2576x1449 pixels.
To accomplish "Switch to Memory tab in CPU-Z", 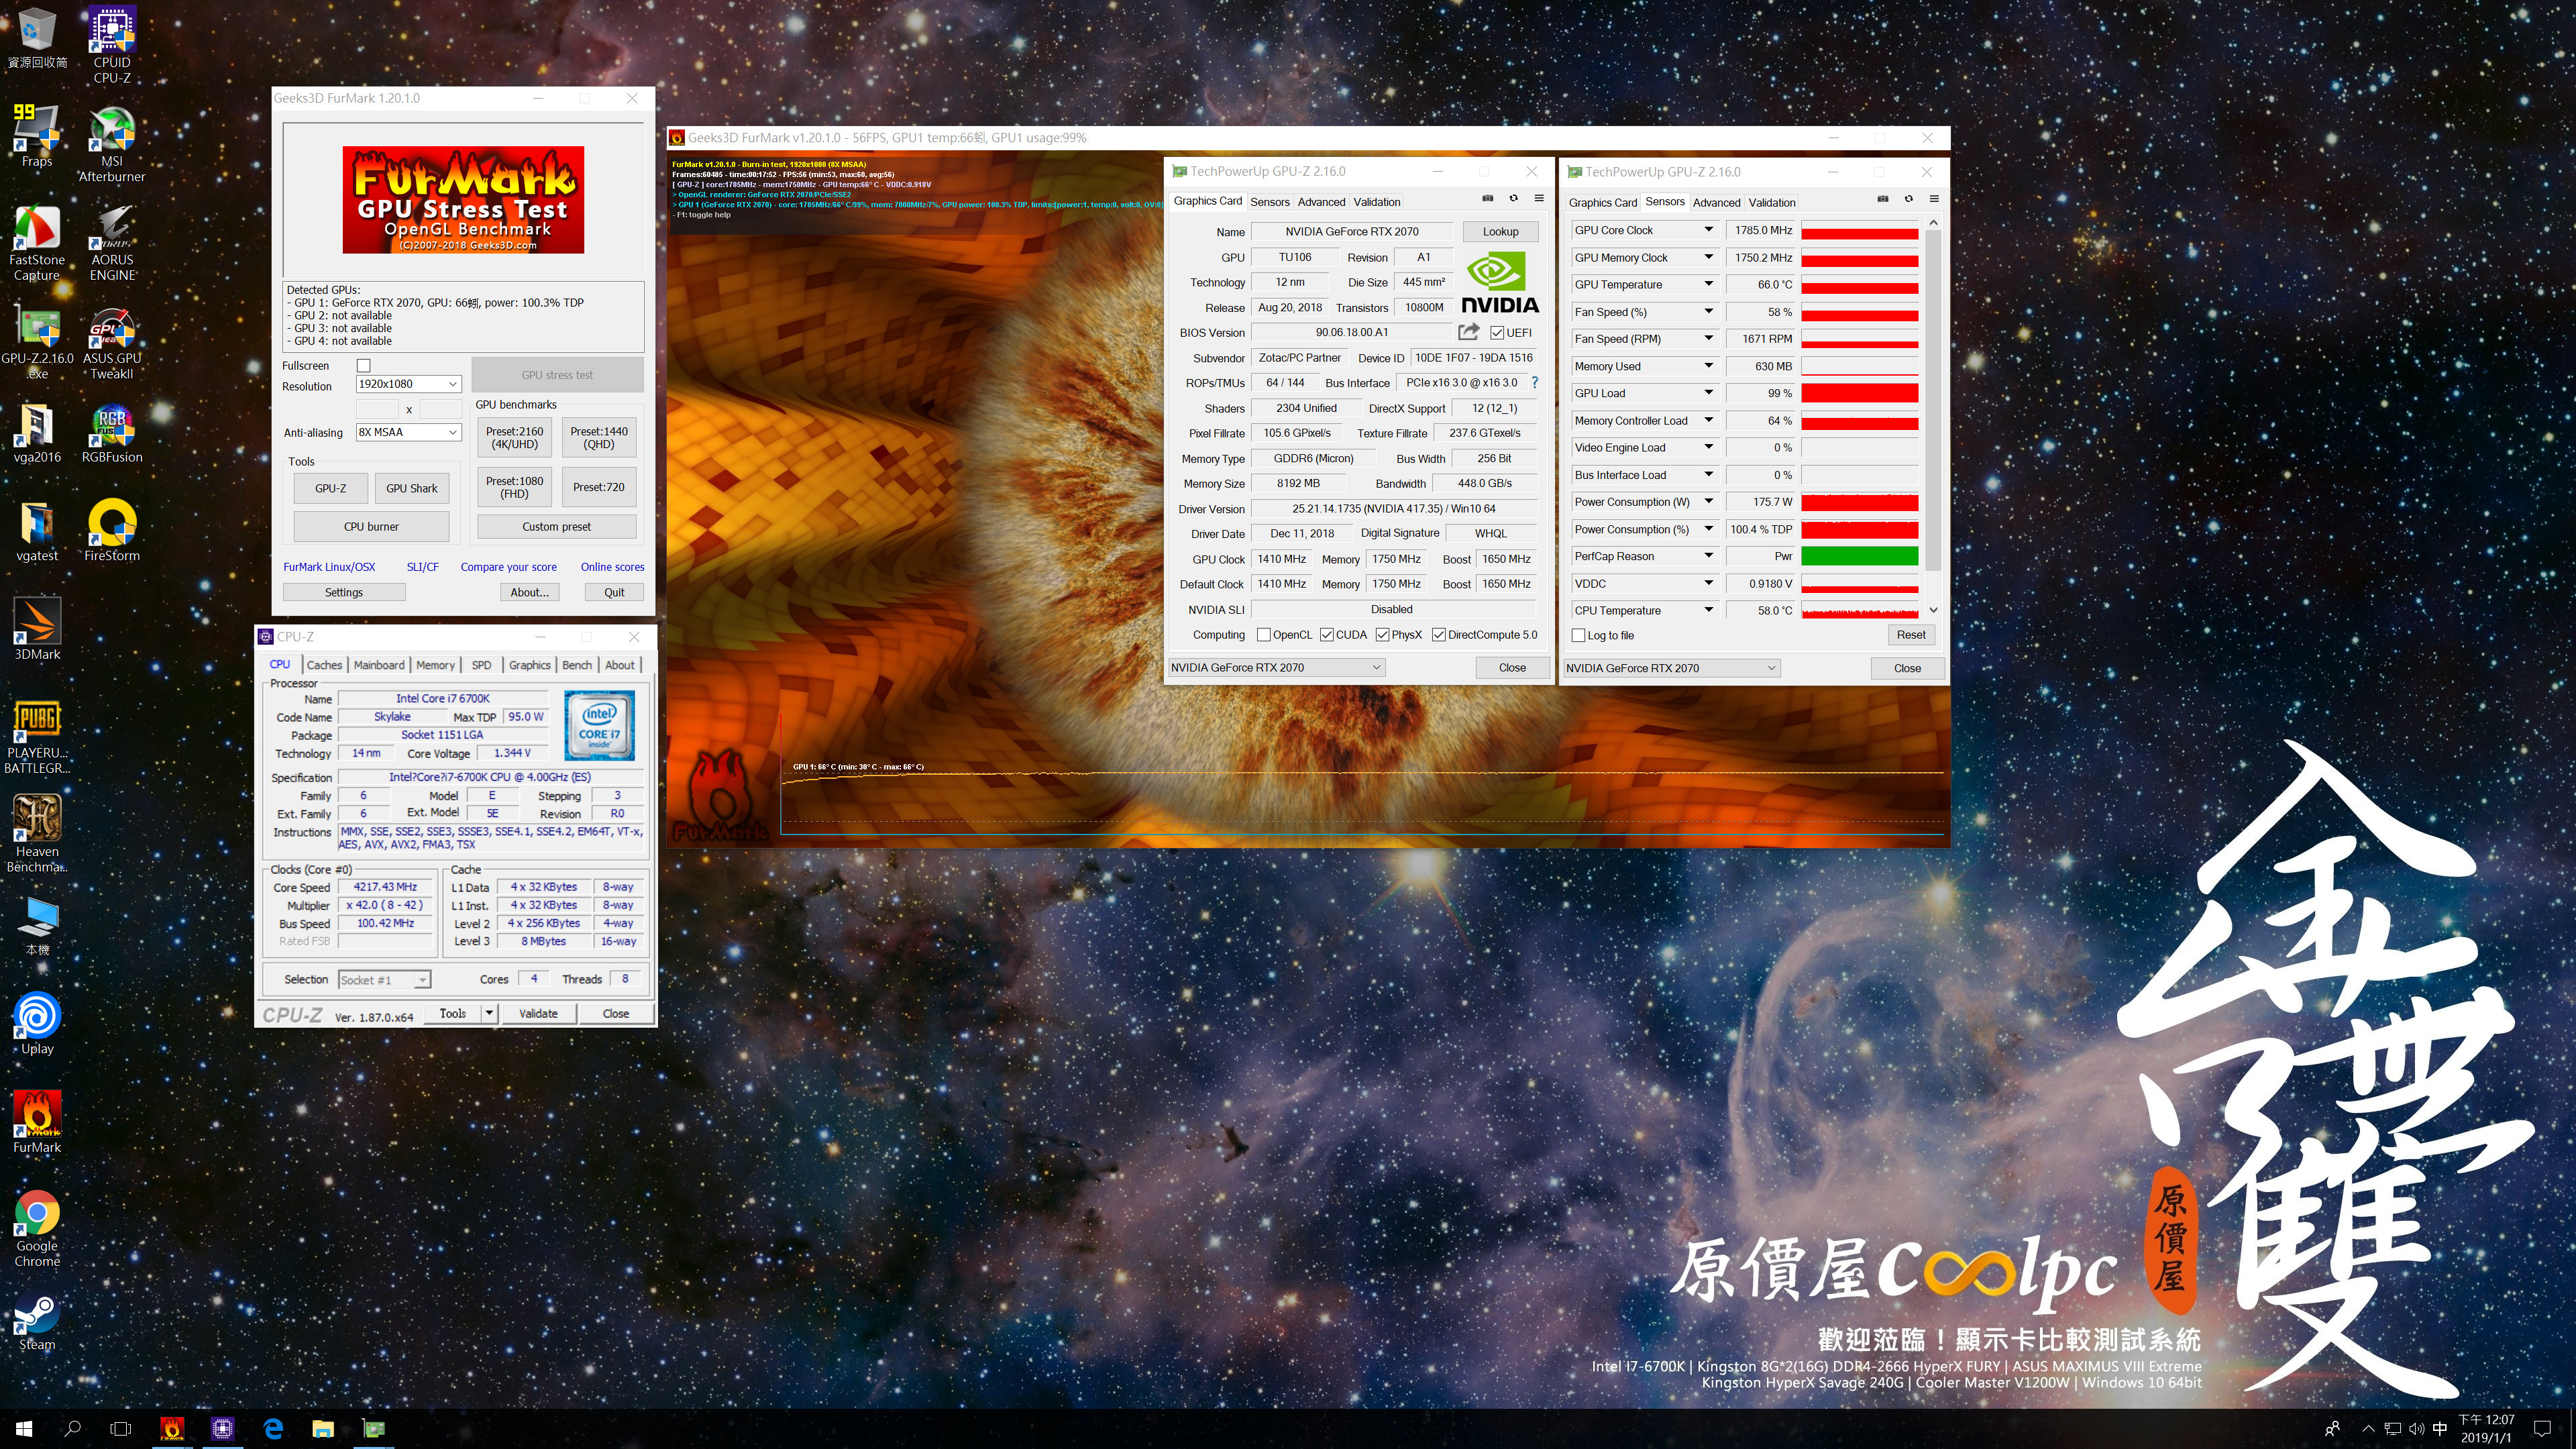I will click(435, 665).
